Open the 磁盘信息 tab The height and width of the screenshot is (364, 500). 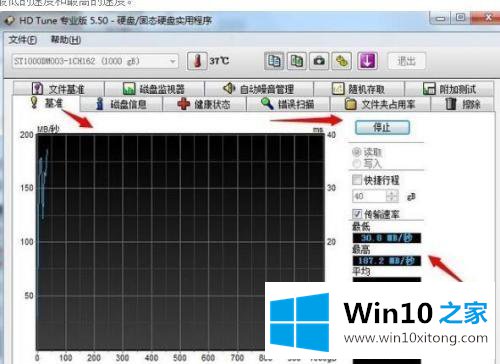click(121, 104)
